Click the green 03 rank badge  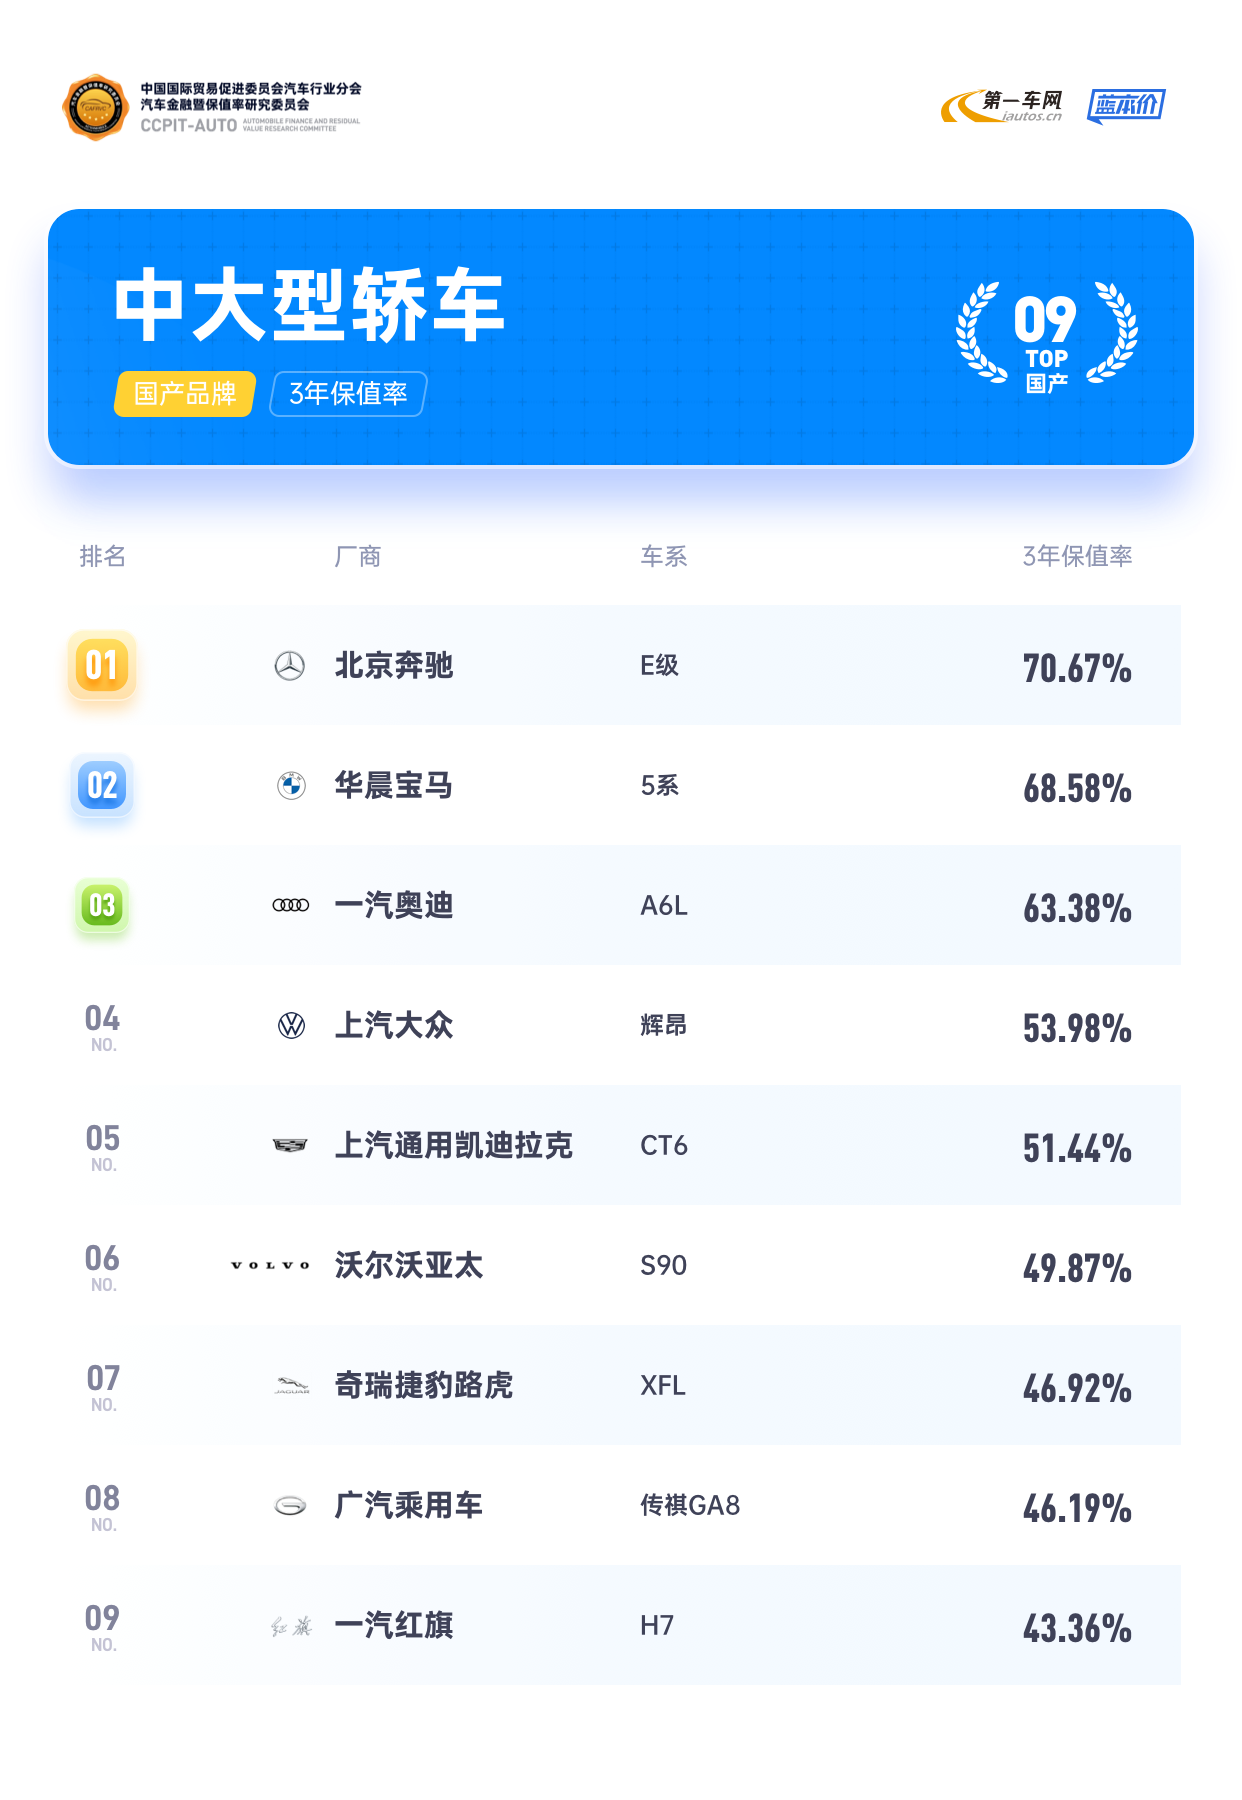102,906
